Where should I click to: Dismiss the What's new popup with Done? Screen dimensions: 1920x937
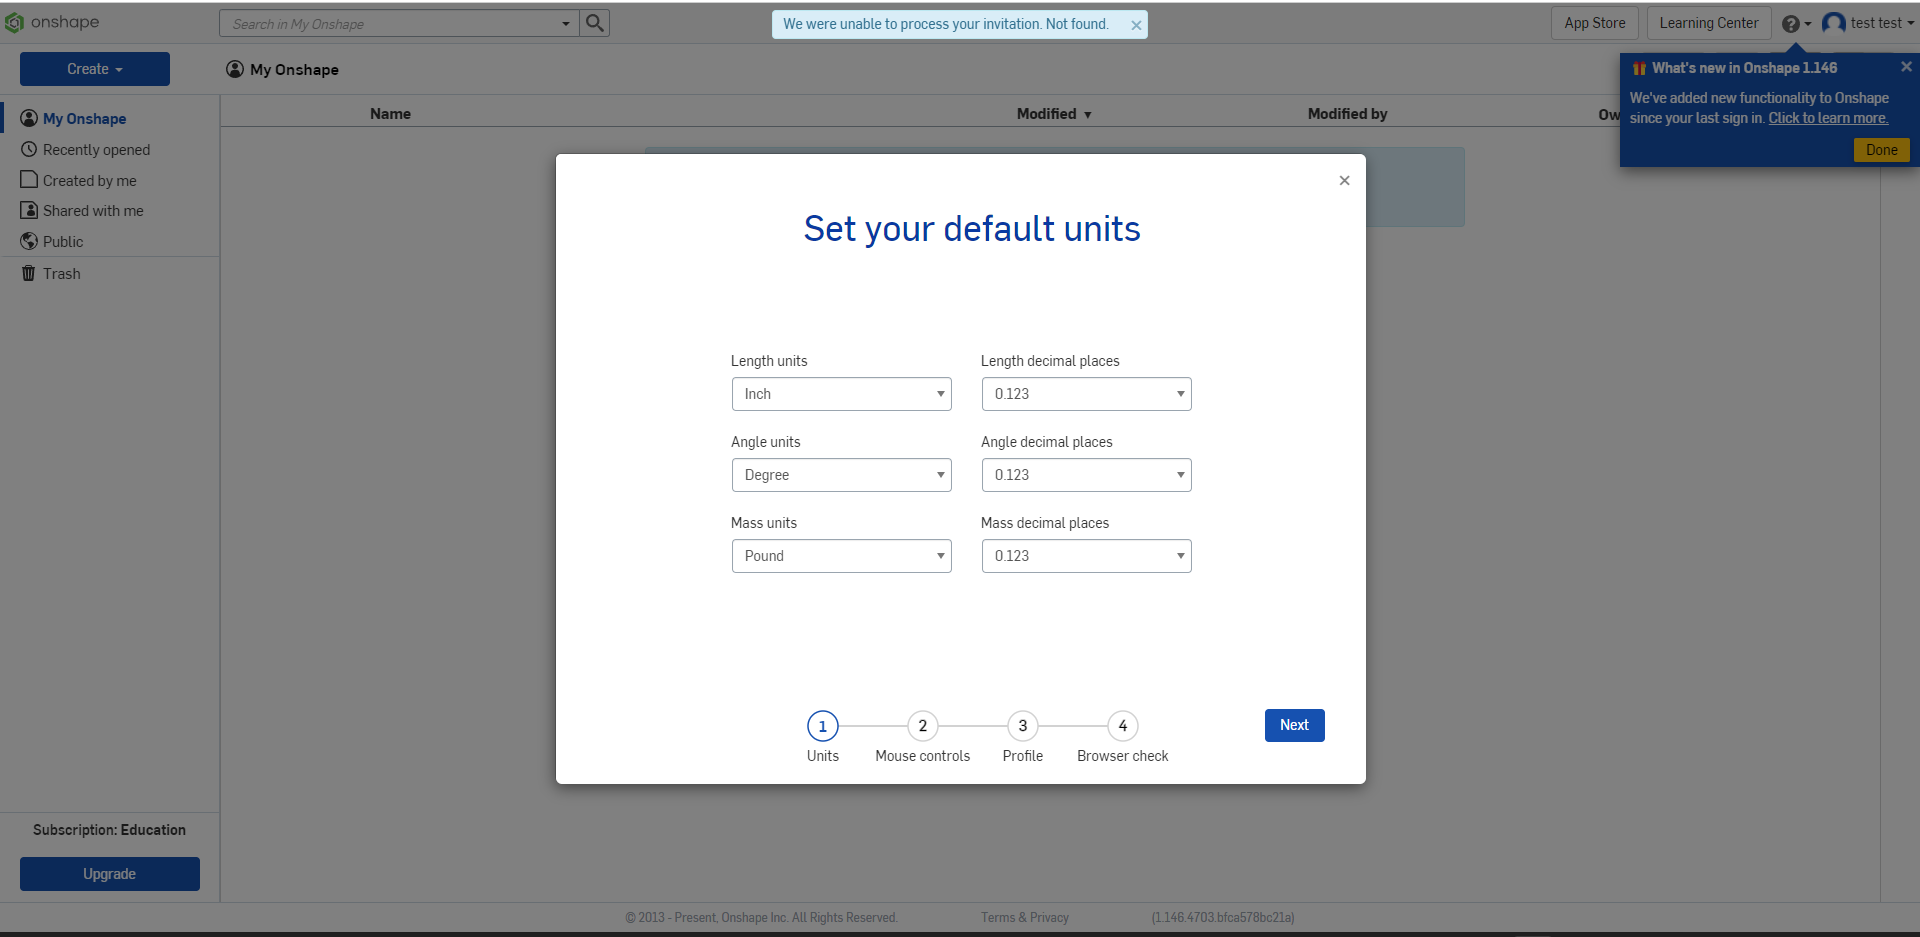coord(1881,149)
